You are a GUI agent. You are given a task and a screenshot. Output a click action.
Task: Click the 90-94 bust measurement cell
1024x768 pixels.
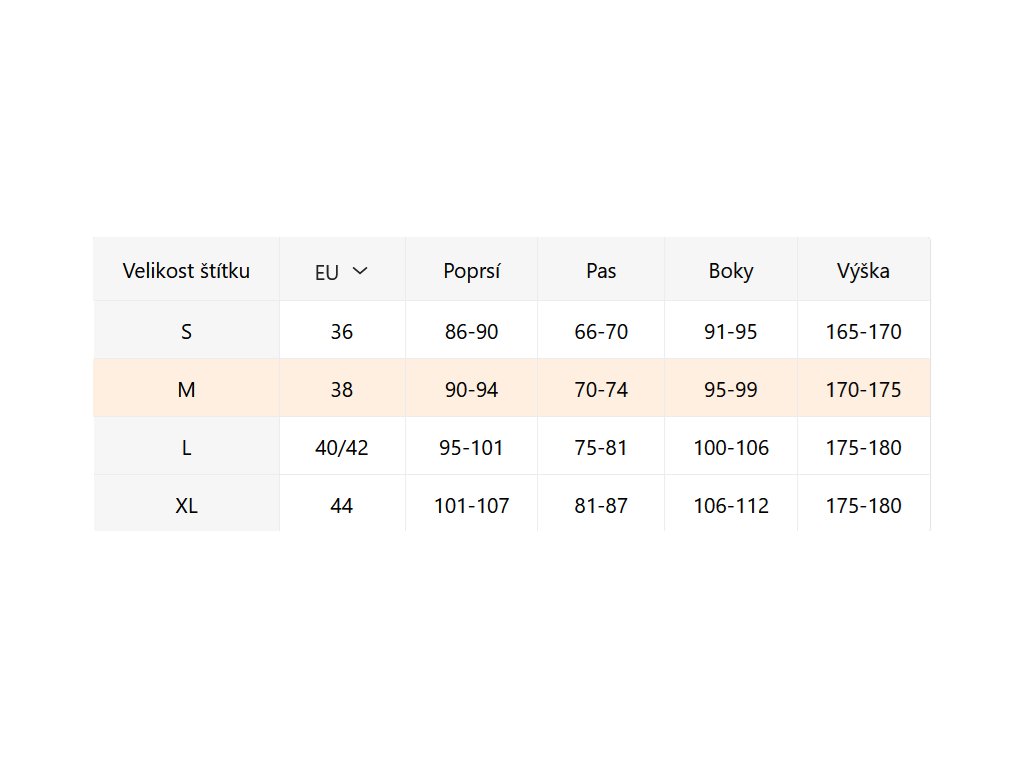471,390
